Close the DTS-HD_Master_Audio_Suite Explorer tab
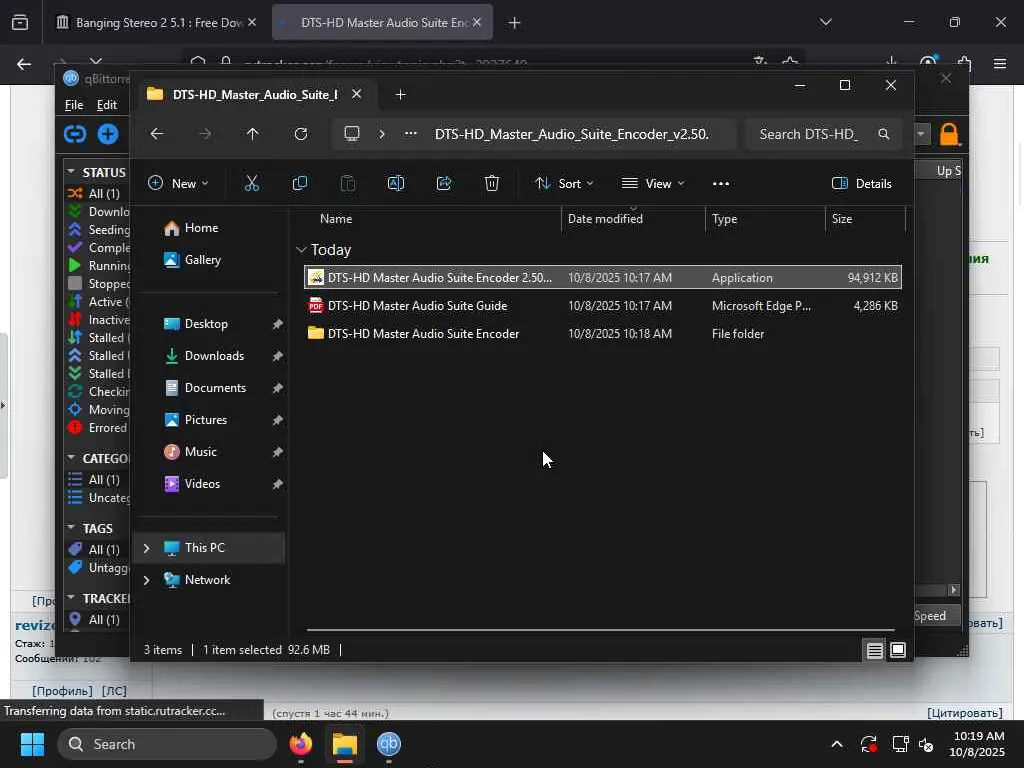The width and height of the screenshot is (1024, 768). tap(357, 94)
